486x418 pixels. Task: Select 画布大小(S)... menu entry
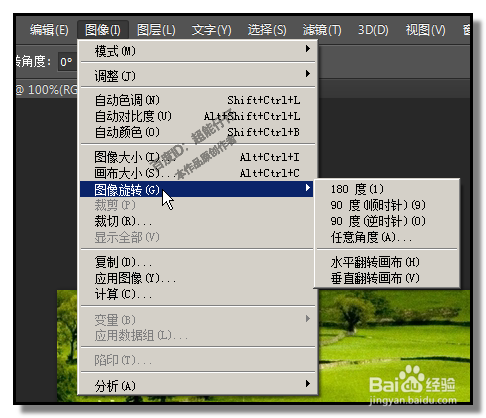tap(197, 173)
